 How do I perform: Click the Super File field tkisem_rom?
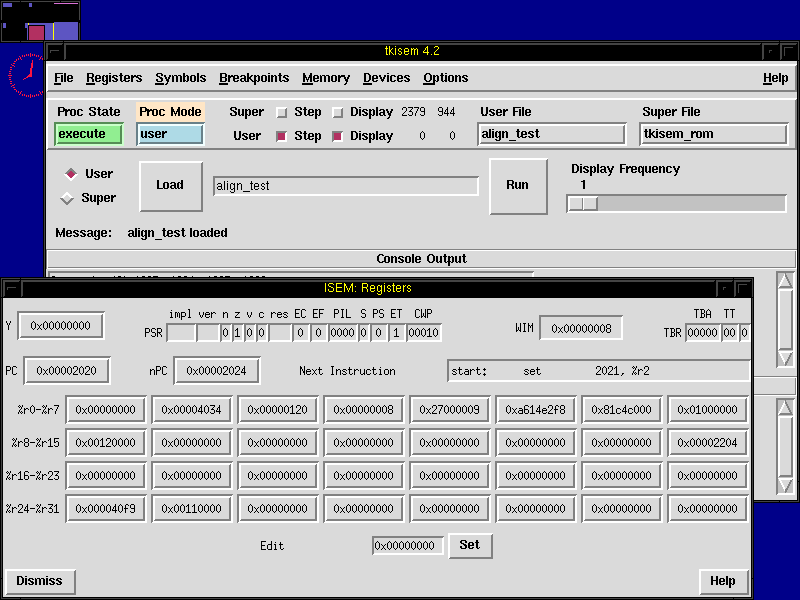click(x=714, y=134)
